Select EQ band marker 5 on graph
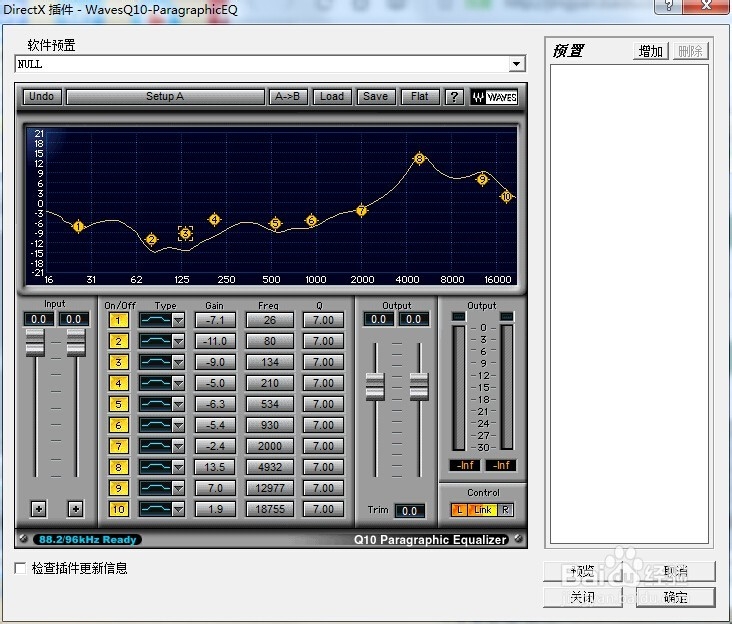Screen dimensions: 732x624 [x=275, y=223]
